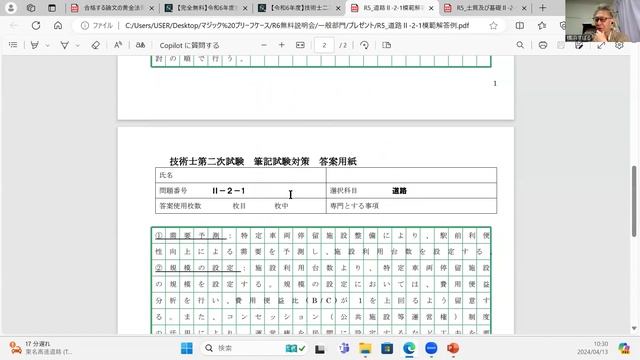This screenshot has height=360, width=640.
Task: Toggle PDF full screen mode
Action: click(x=601, y=45)
